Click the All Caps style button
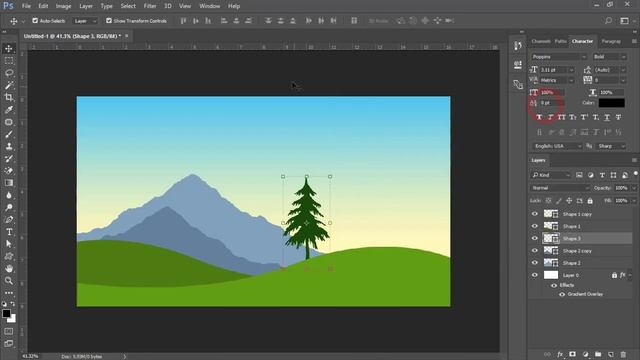The width and height of the screenshot is (640, 360). [562, 118]
